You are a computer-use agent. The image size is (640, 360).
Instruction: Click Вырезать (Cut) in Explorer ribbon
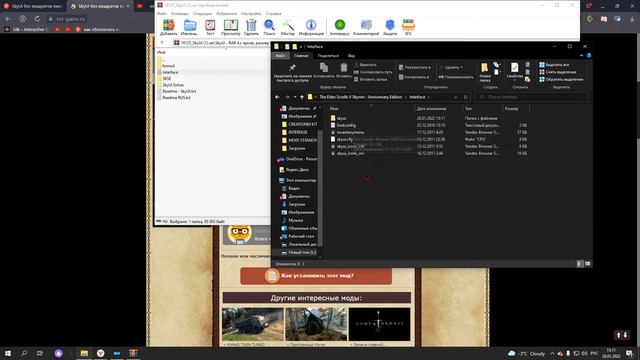click(x=365, y=65)
